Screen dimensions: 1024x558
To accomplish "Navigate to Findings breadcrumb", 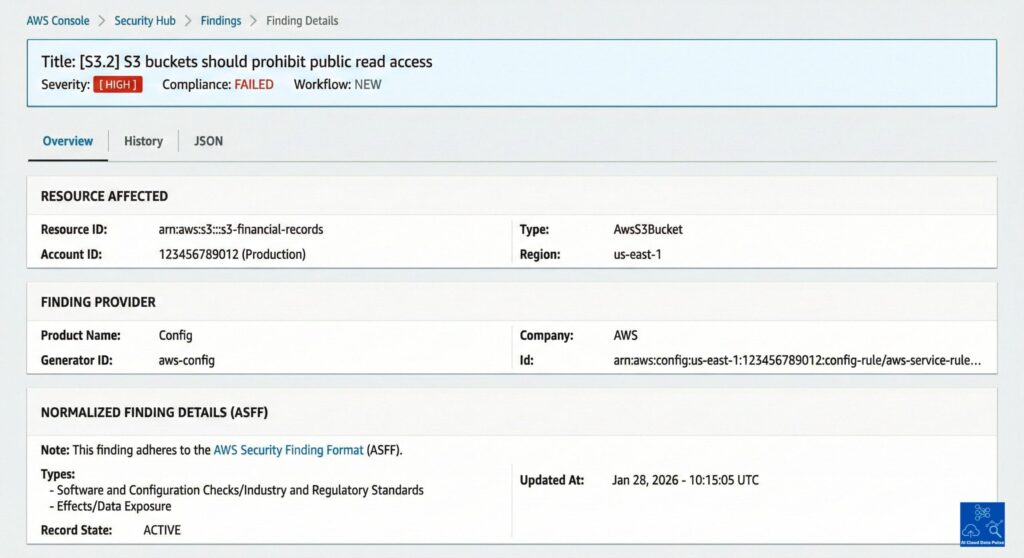I will click(x=221, y=21).
